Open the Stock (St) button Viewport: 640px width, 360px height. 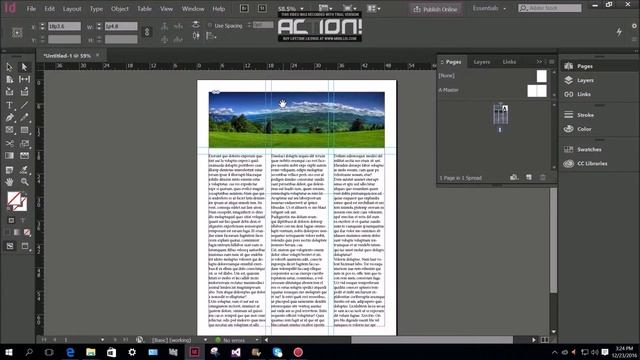[x=262, y=8]
